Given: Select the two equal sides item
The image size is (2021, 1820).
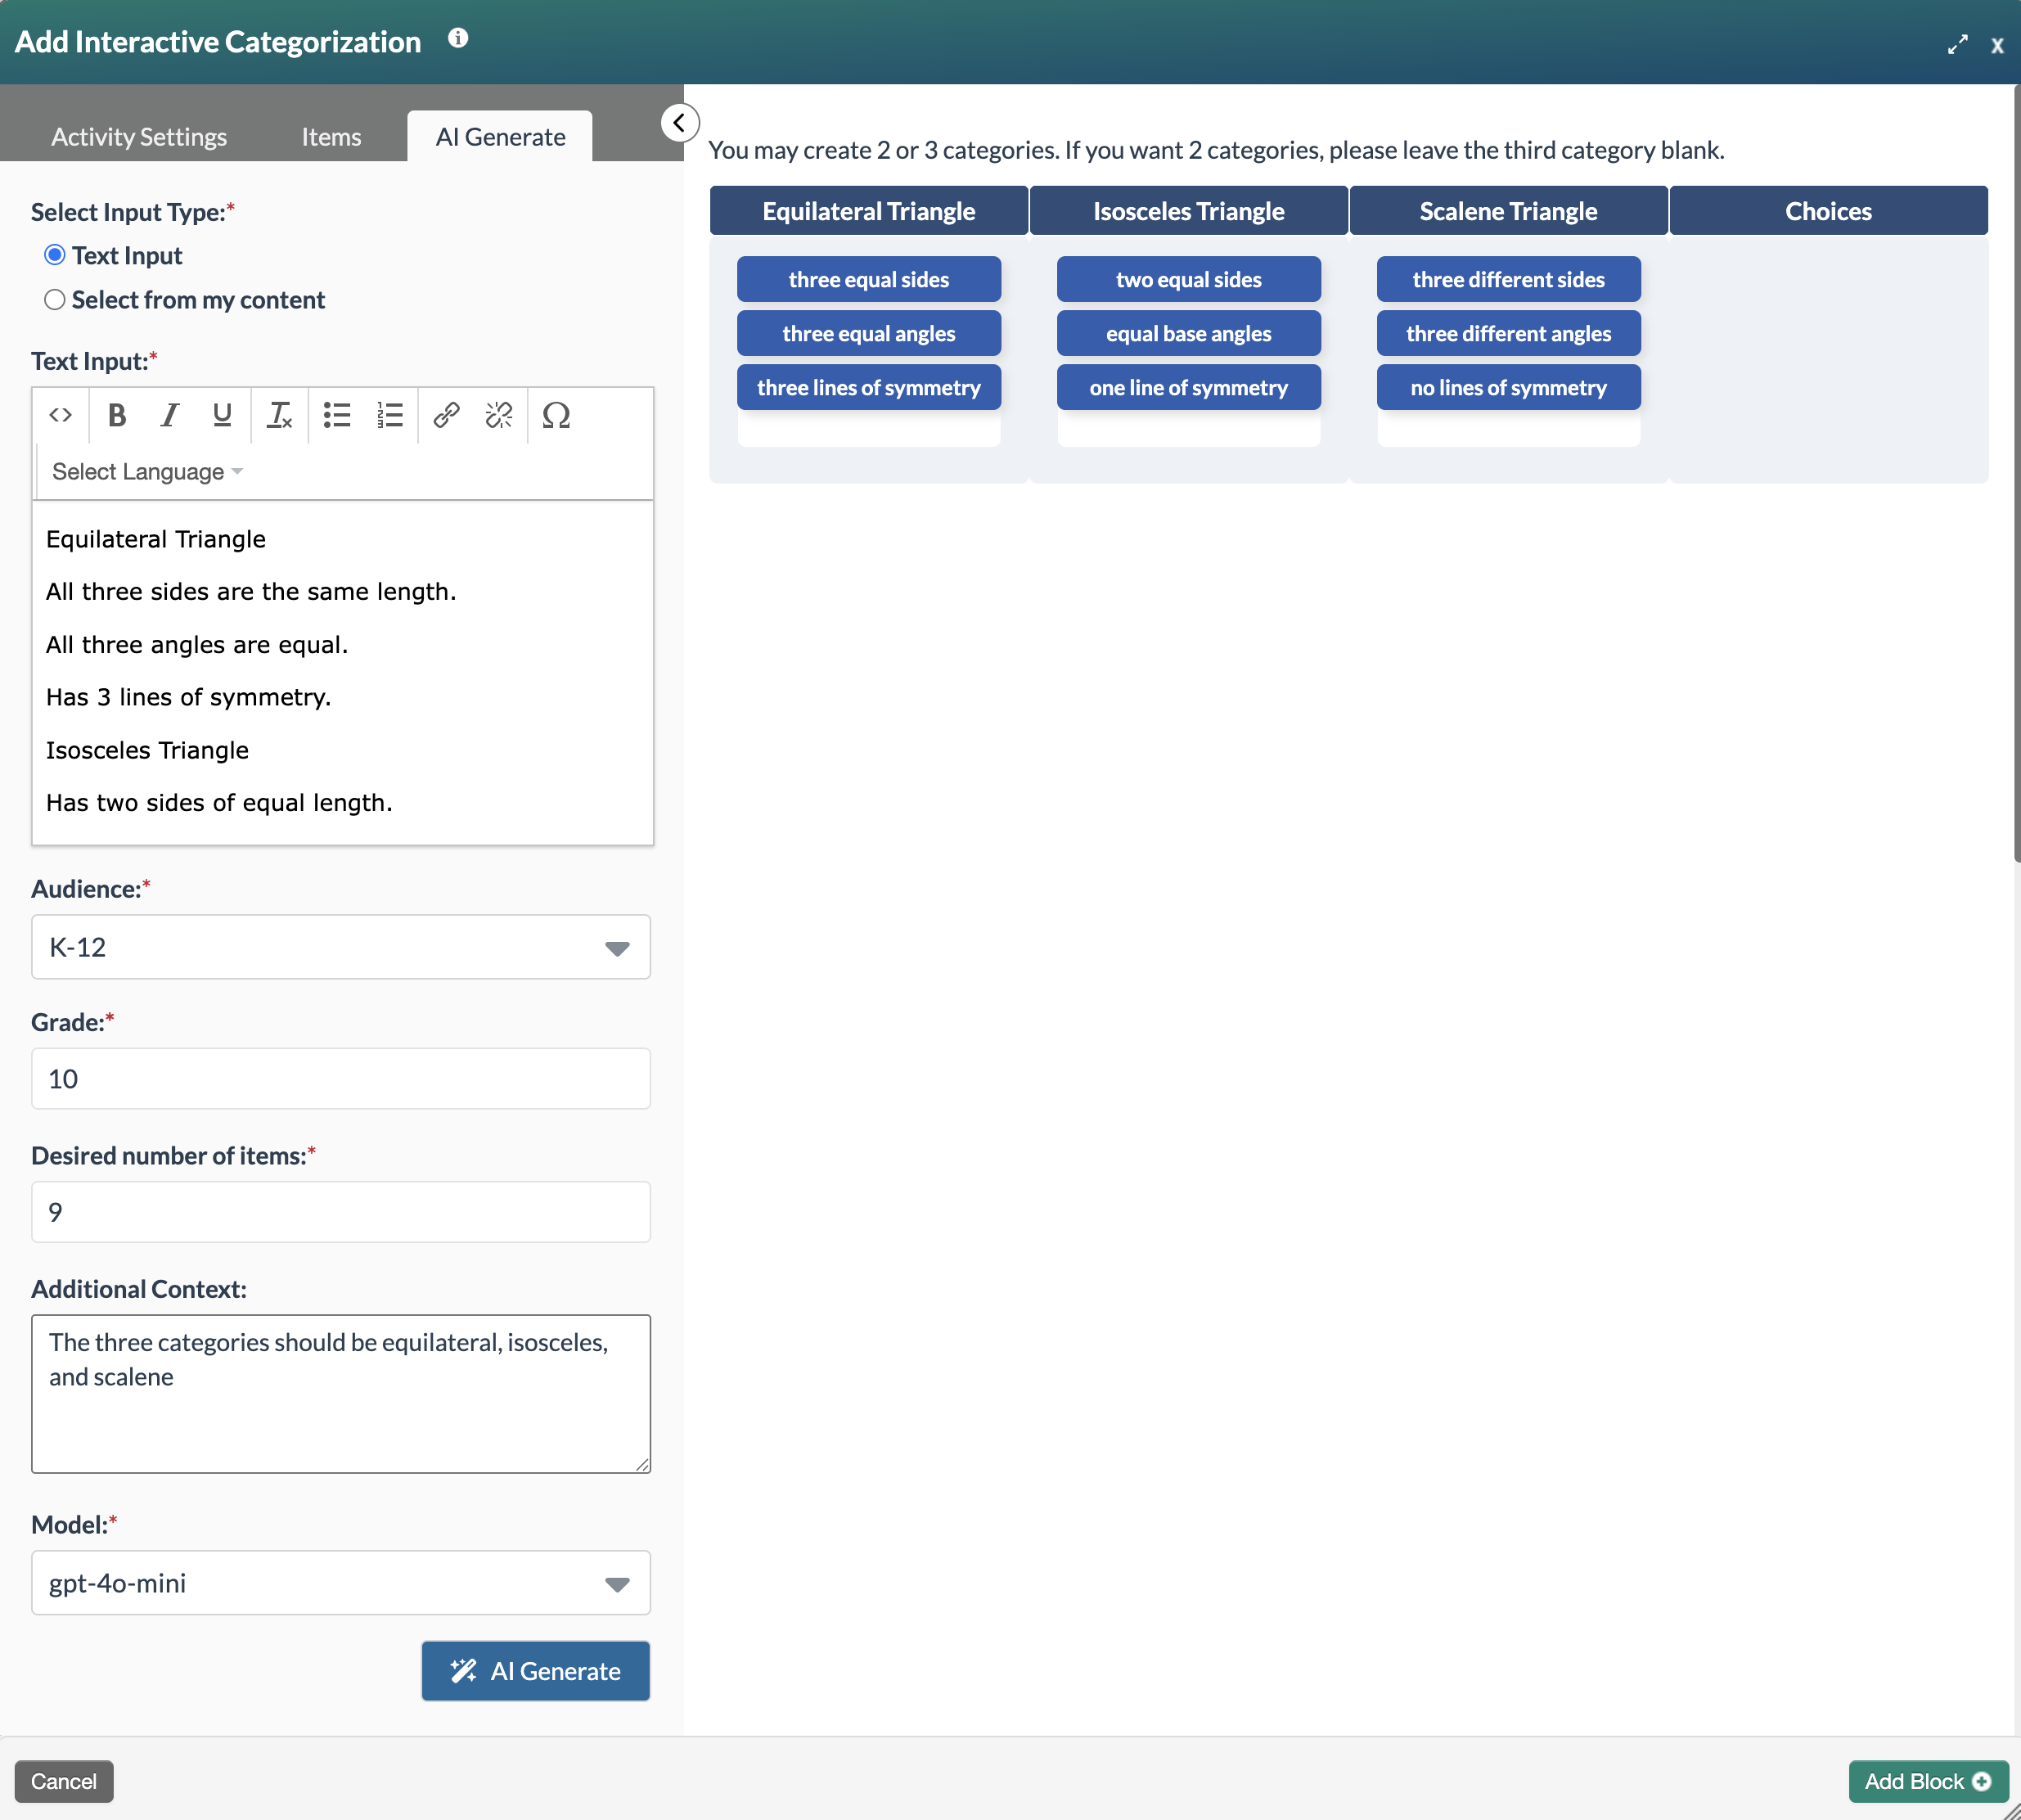Looking at the screenshot, I should tap(1189, 279).
